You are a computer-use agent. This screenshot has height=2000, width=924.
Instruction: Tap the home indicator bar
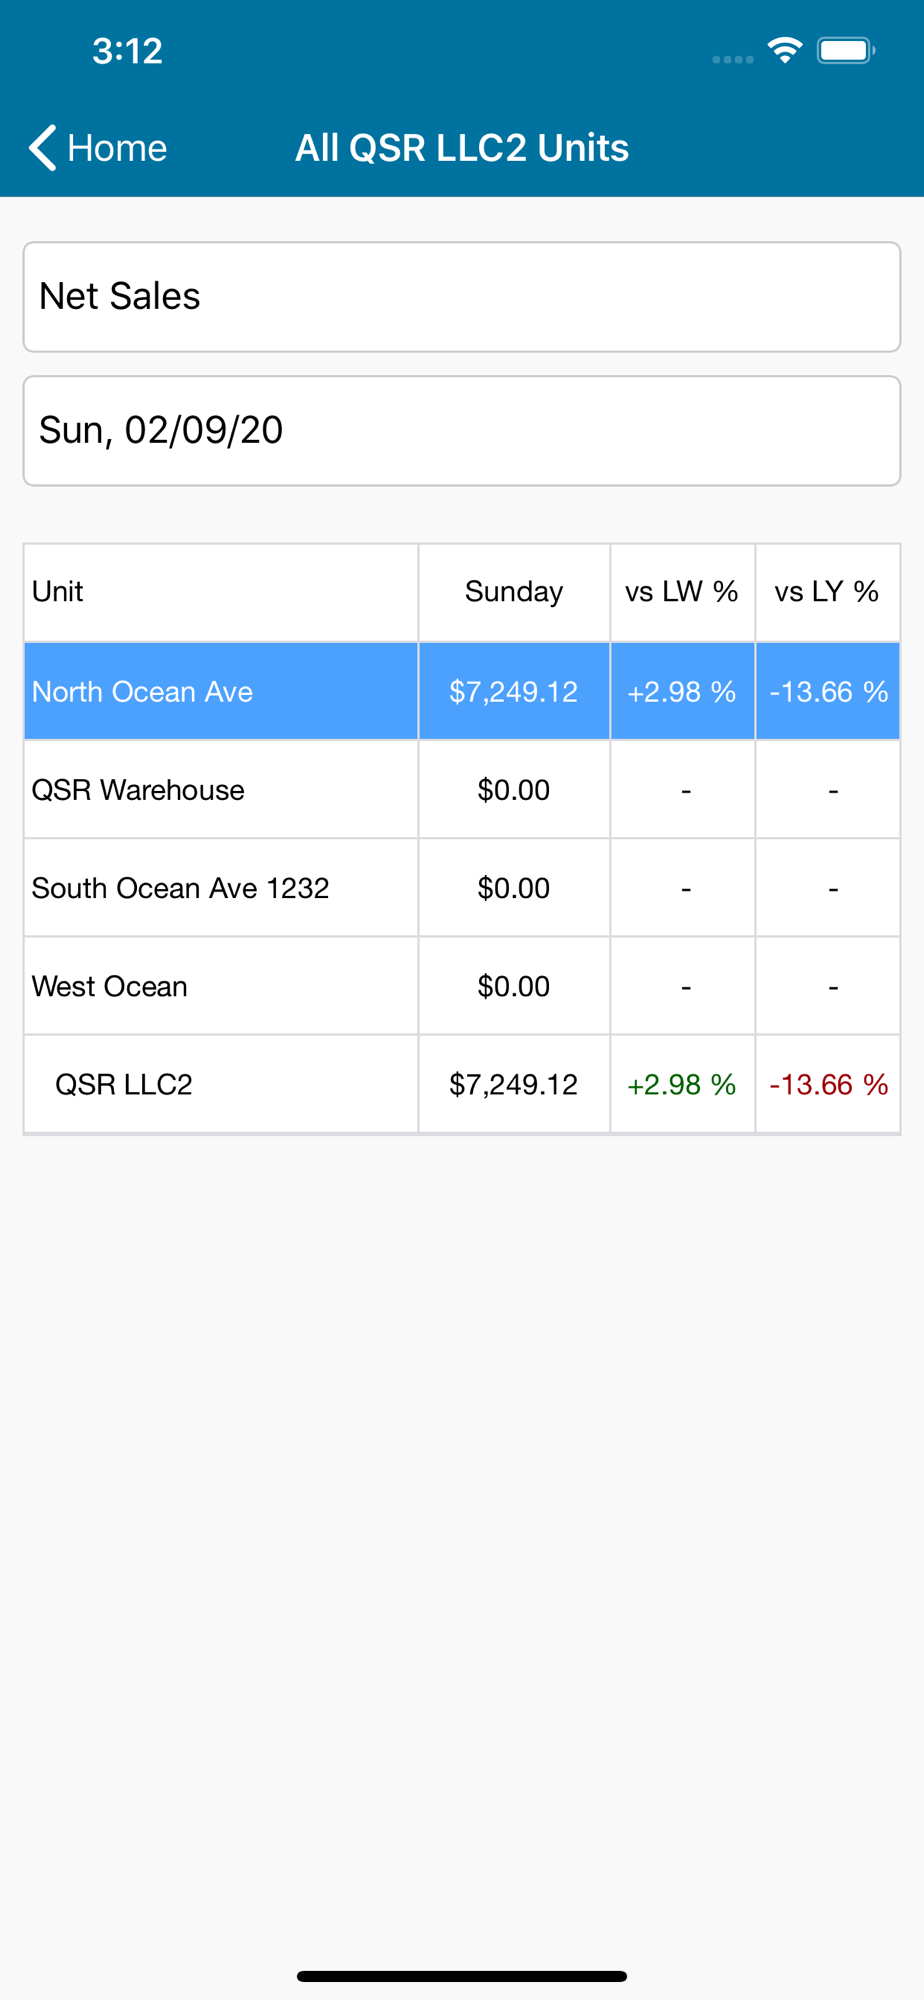[x=462, y=1976]
